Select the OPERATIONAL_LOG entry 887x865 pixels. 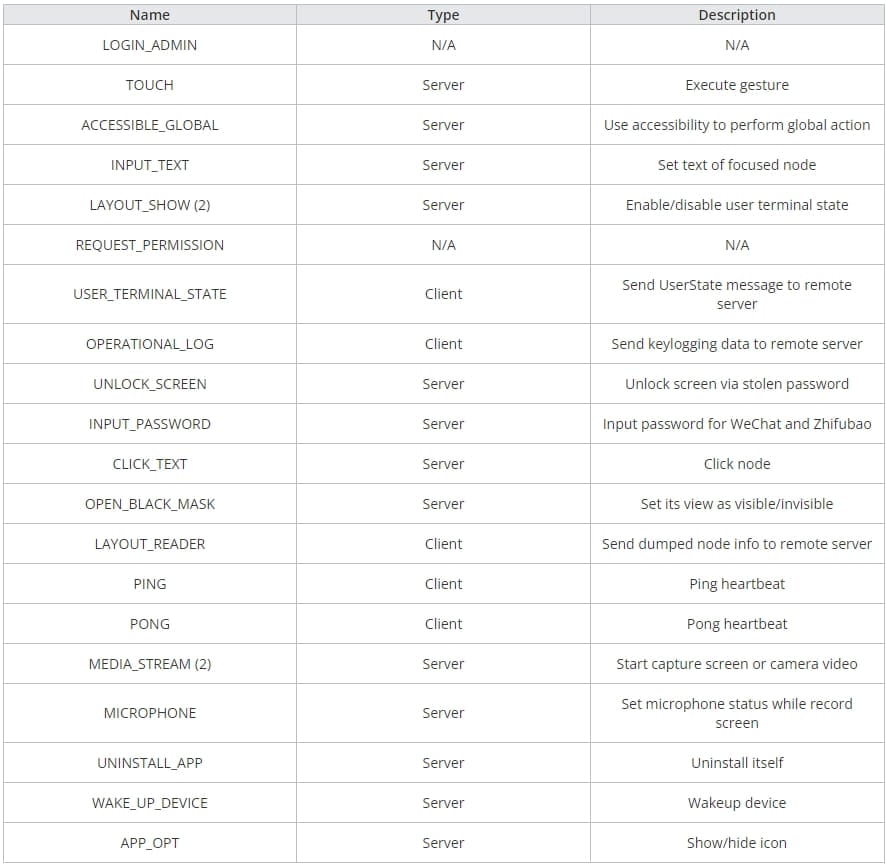tap(150, 344)
